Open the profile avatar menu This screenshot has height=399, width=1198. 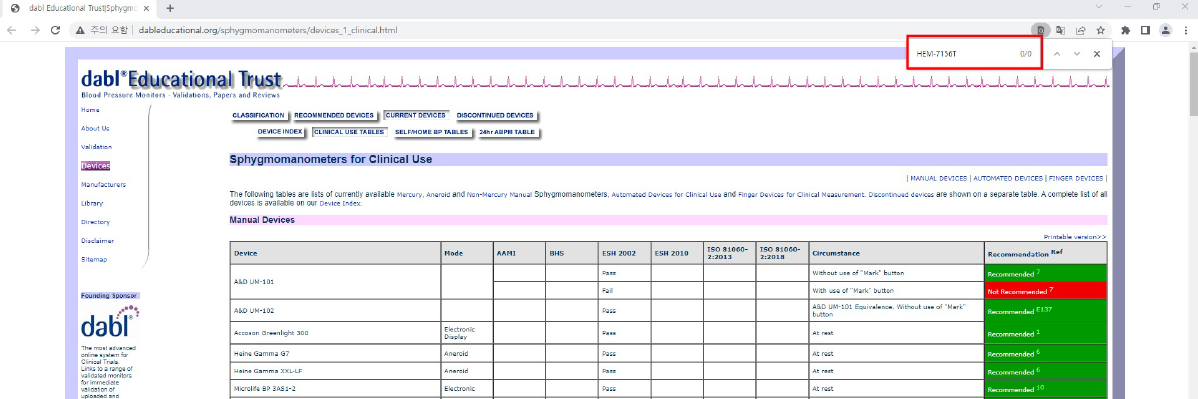pyautogui.click(x=1165, y=31)
